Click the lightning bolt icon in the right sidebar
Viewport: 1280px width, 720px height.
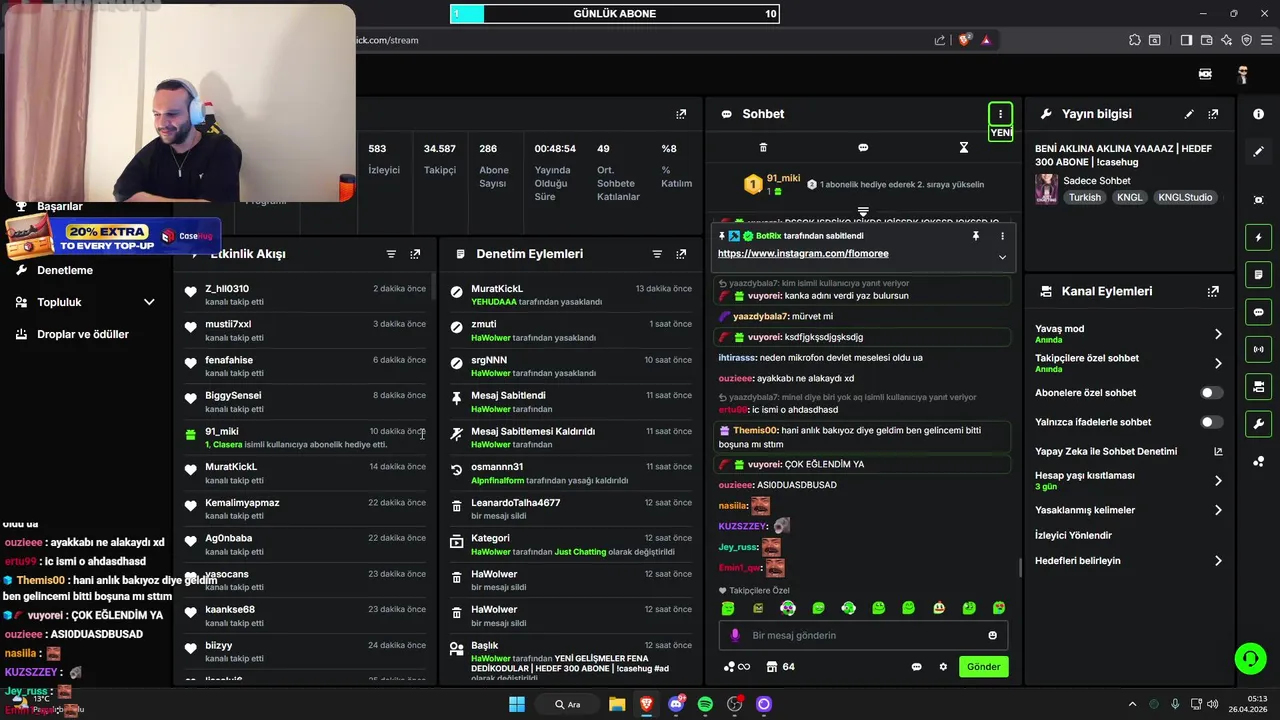(1258, 238)
